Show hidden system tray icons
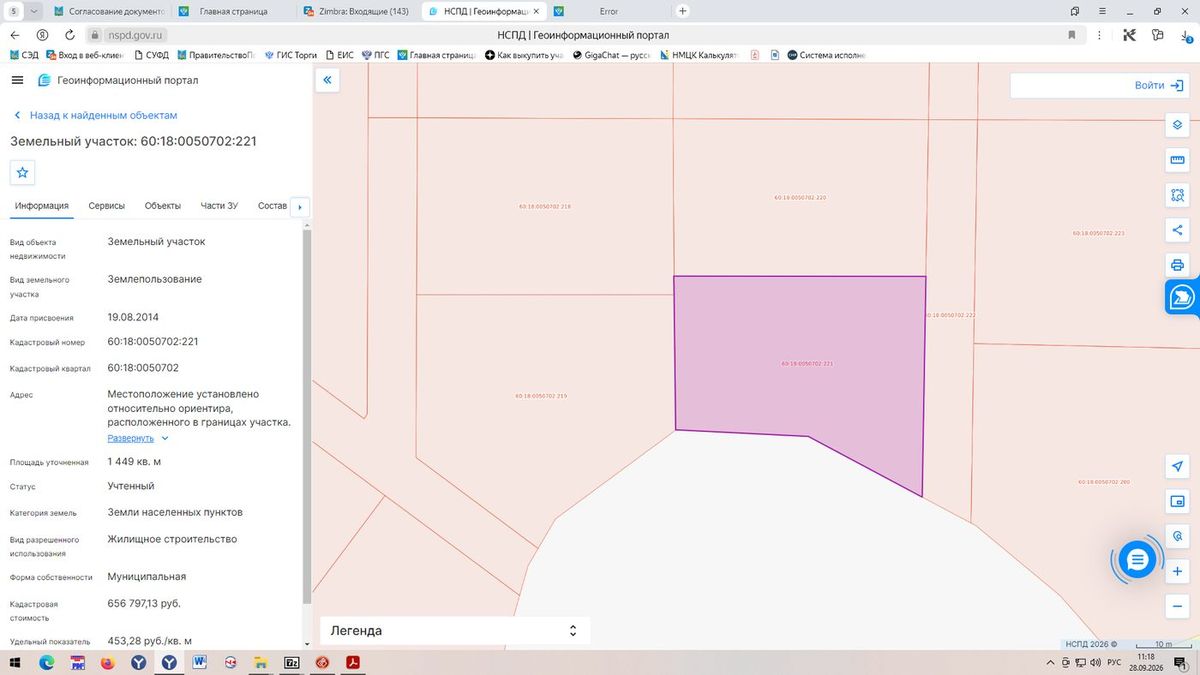This screenshot has width=1200, height=675. pos(1049,663)
